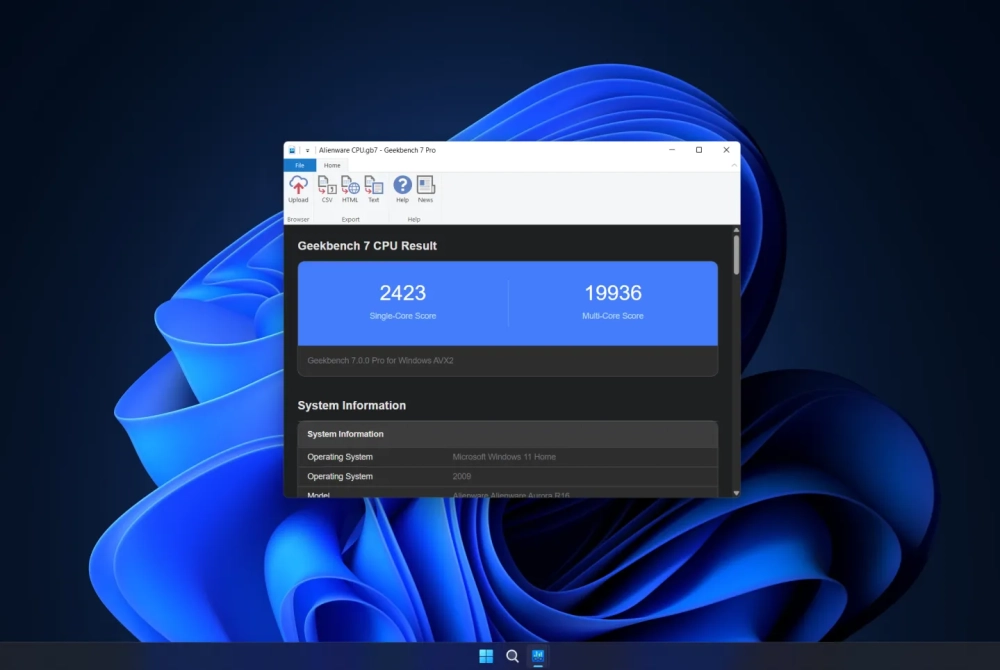Export results as HTML

(x=349, y=189)
